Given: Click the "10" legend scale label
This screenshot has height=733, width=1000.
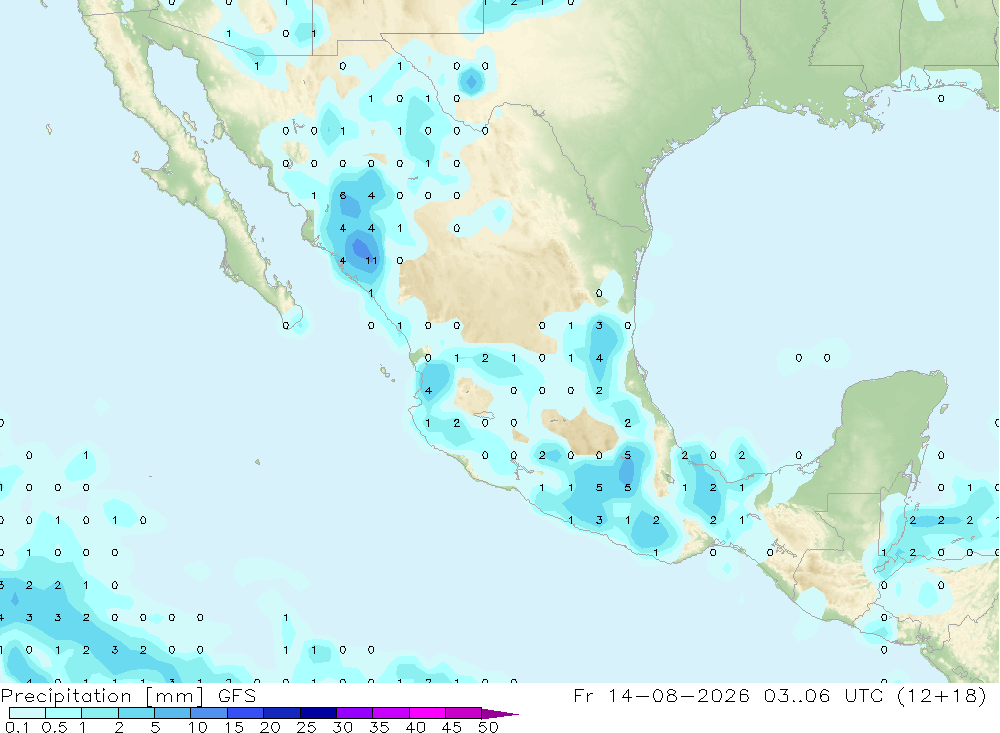Looking at the screenshot, I should pyautogui.click(x=198, y=727).
